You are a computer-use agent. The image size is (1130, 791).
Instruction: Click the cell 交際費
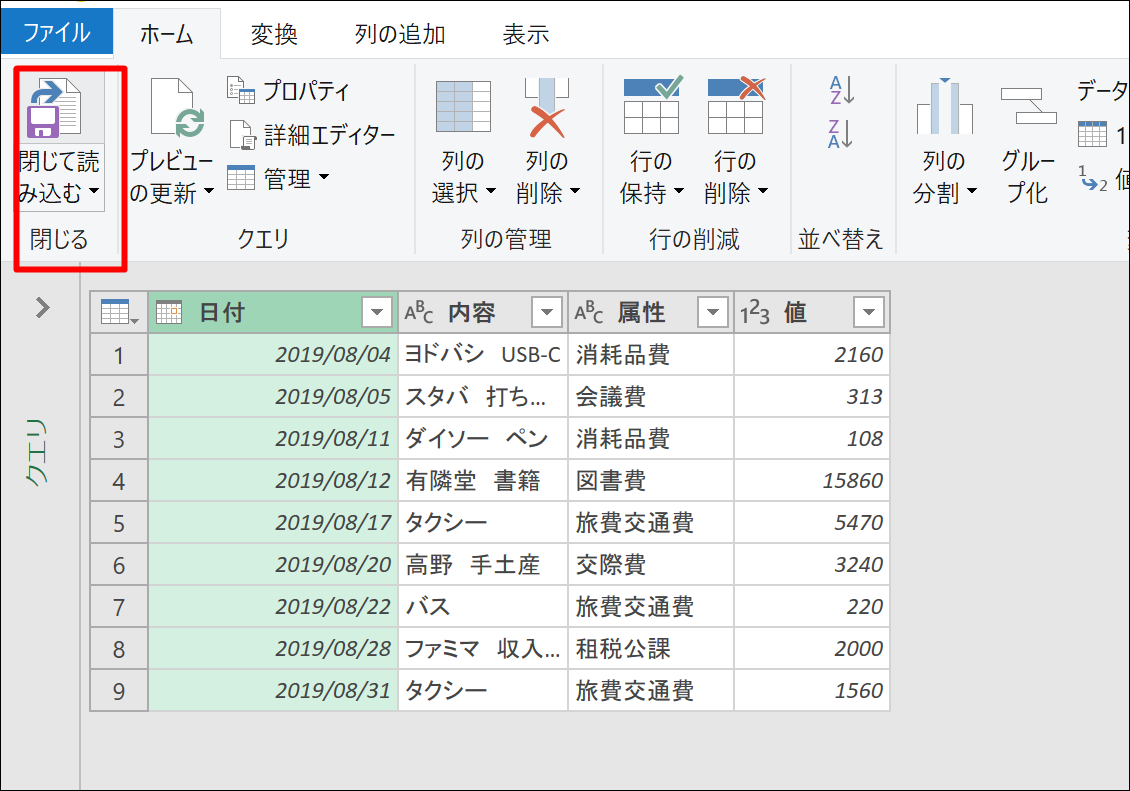coord(651,564)
